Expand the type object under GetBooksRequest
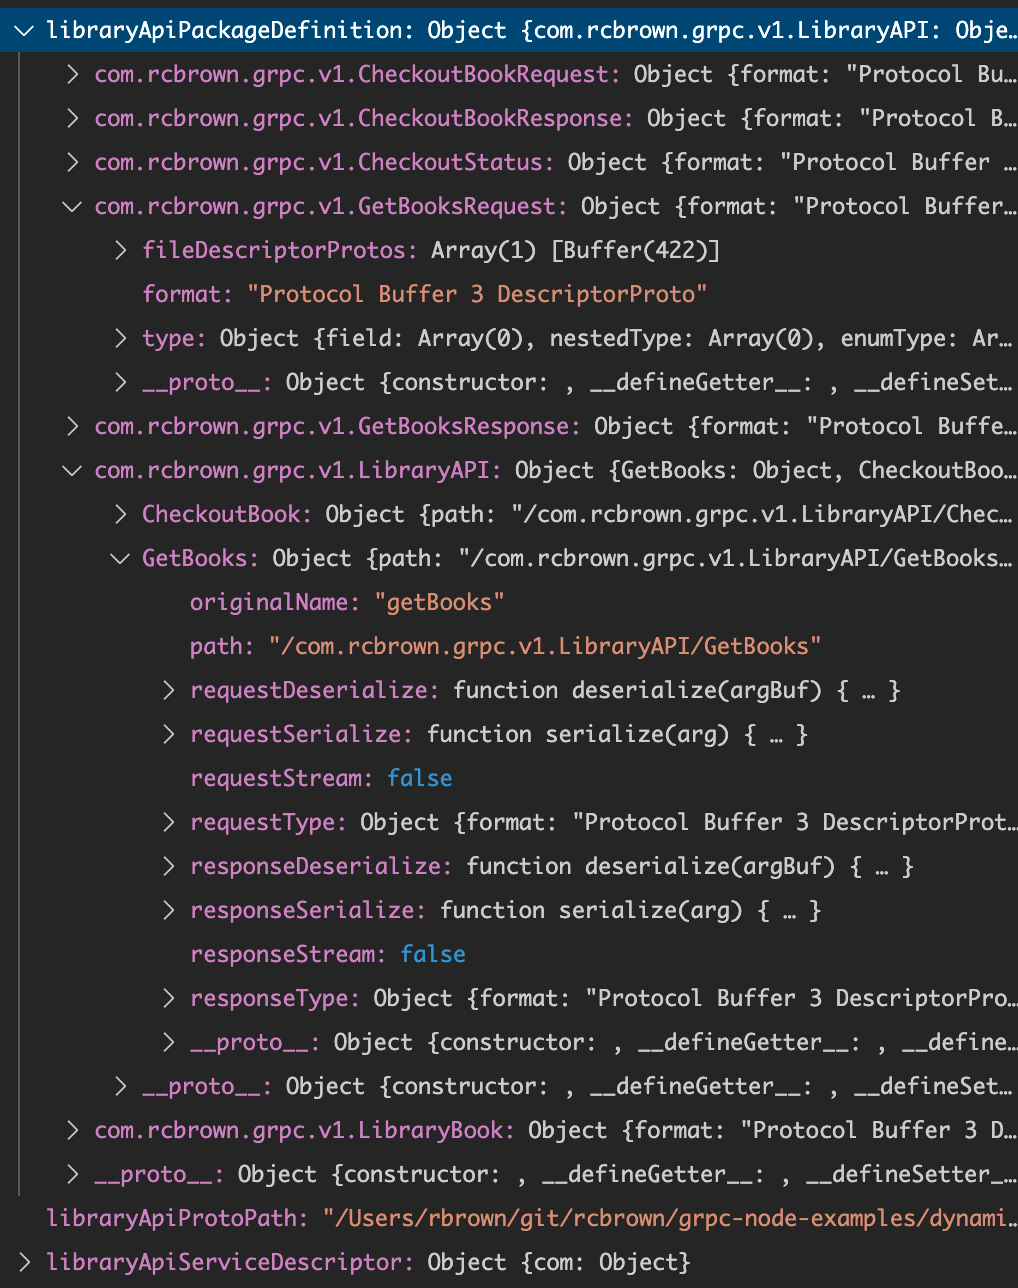Viewport: 1018px width, 1288px height. point(120,338)
